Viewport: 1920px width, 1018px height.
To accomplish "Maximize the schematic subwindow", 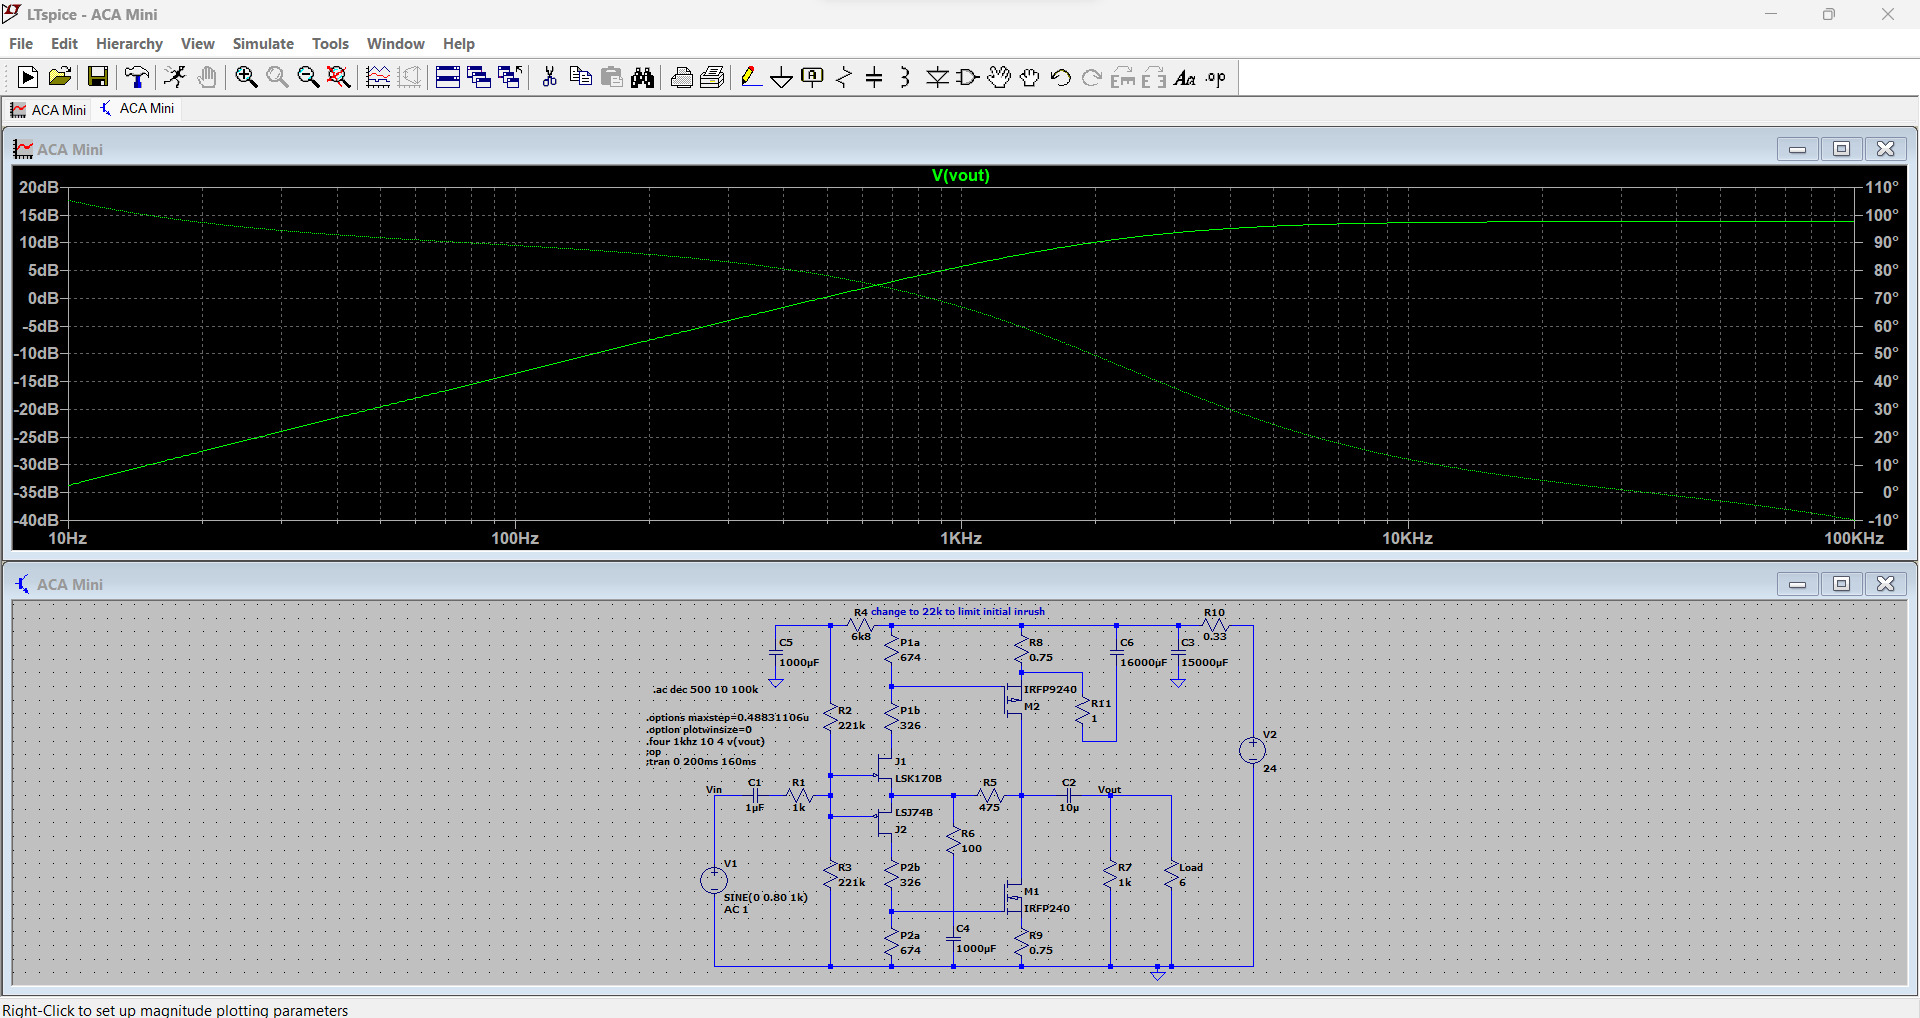I will point(1841,584).
